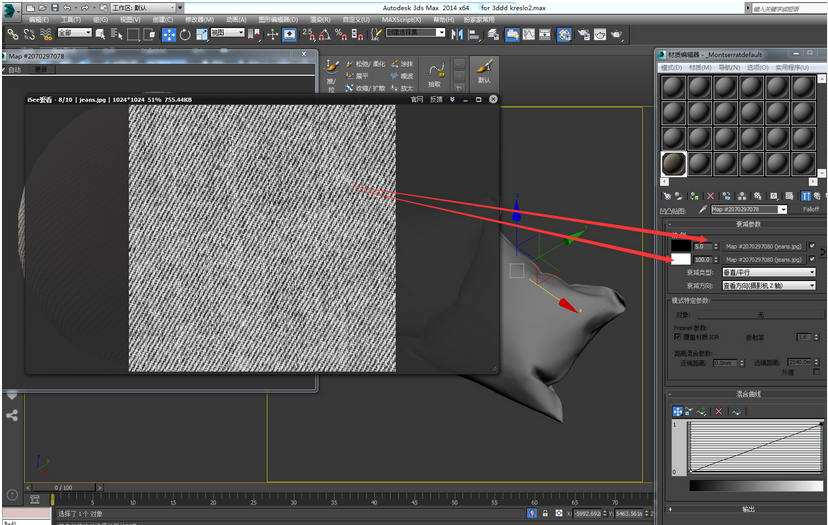Open the Curve Editor icon
828x525 pixels.
tap(529, 34)
